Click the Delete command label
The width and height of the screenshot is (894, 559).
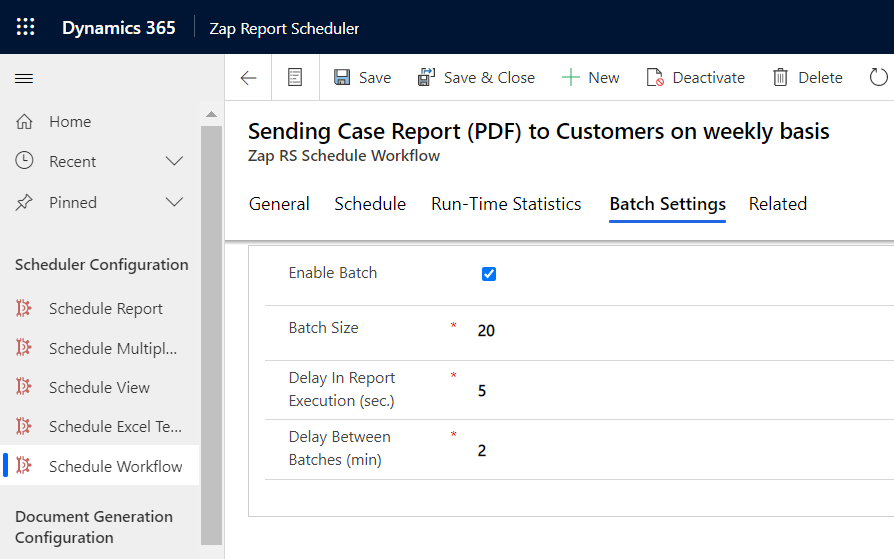click(x=820, y=78)
